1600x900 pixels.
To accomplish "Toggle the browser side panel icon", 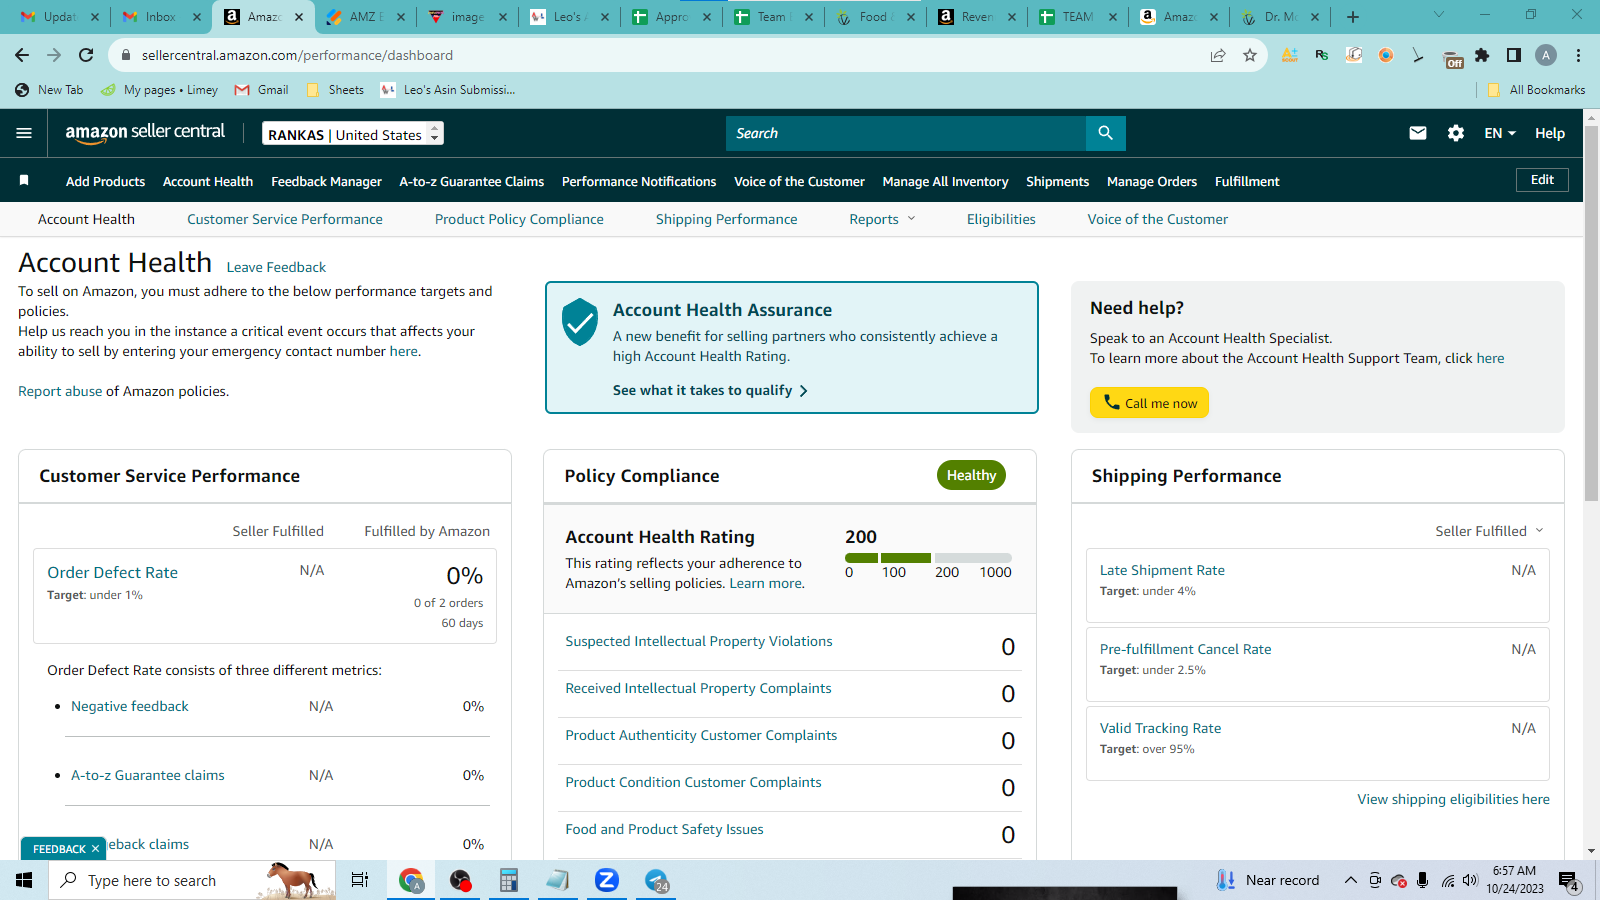I will click(x=1514, y=55).
